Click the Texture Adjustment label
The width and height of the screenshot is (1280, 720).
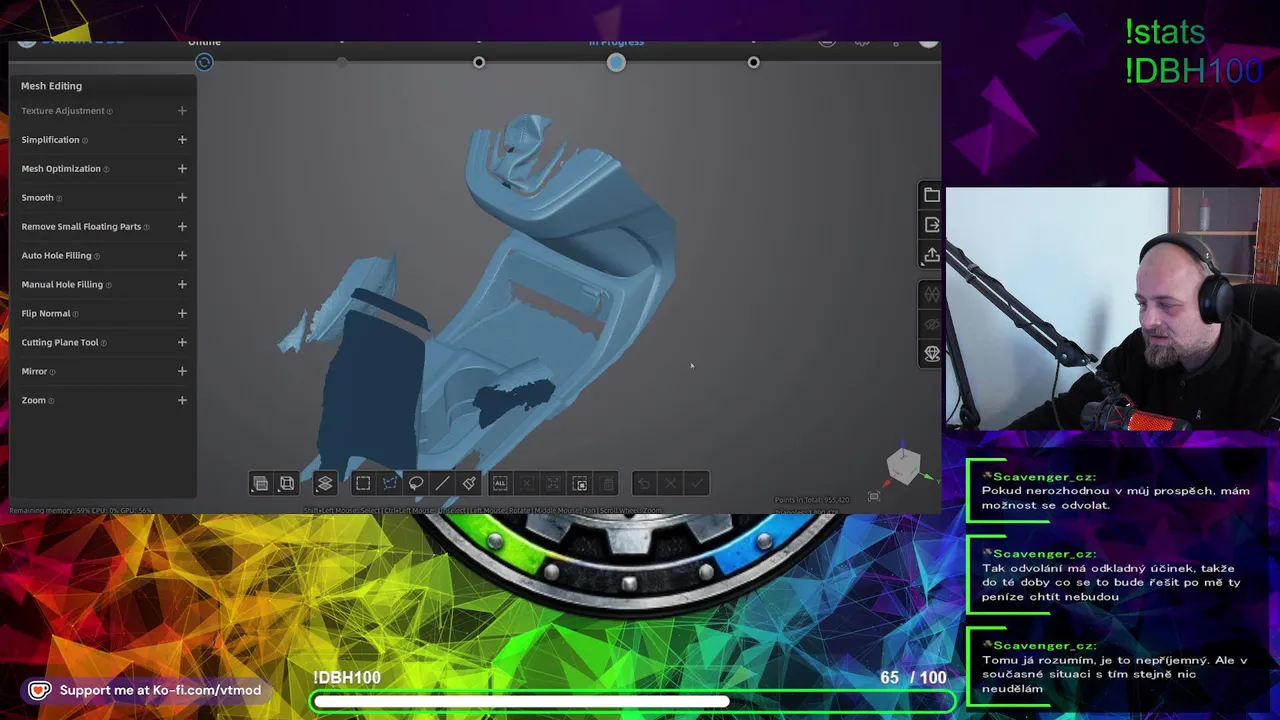[x=63, y=111]
